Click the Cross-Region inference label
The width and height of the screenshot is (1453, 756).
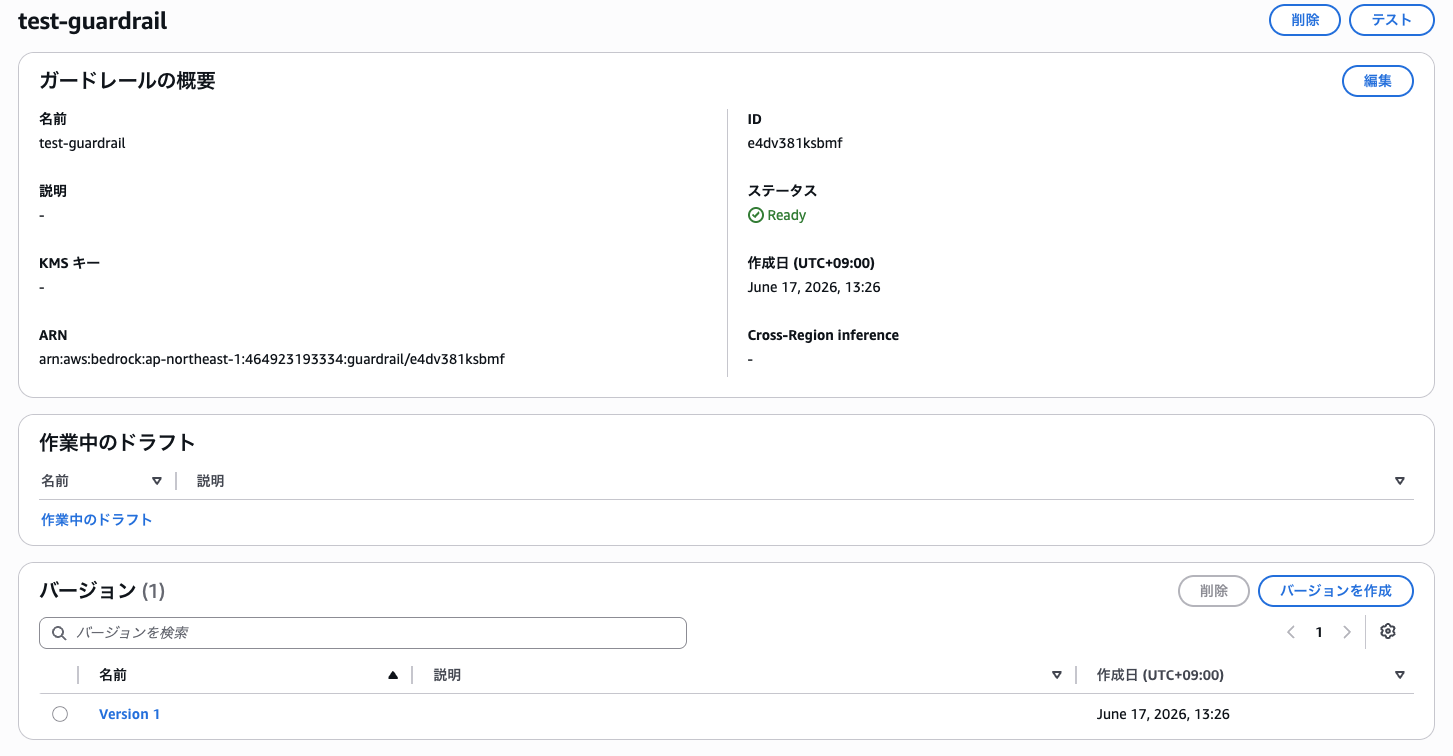point(823,335)
